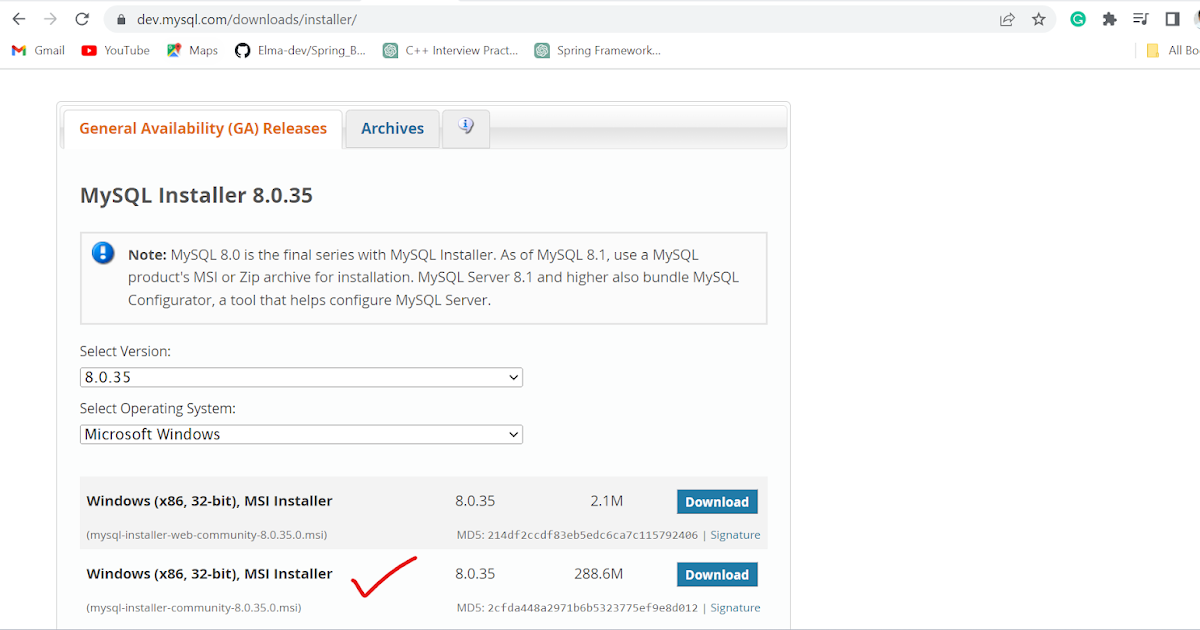Click the lock icon in address bar
Viewport: 1200px width, 630px height.
click(121, 19)
